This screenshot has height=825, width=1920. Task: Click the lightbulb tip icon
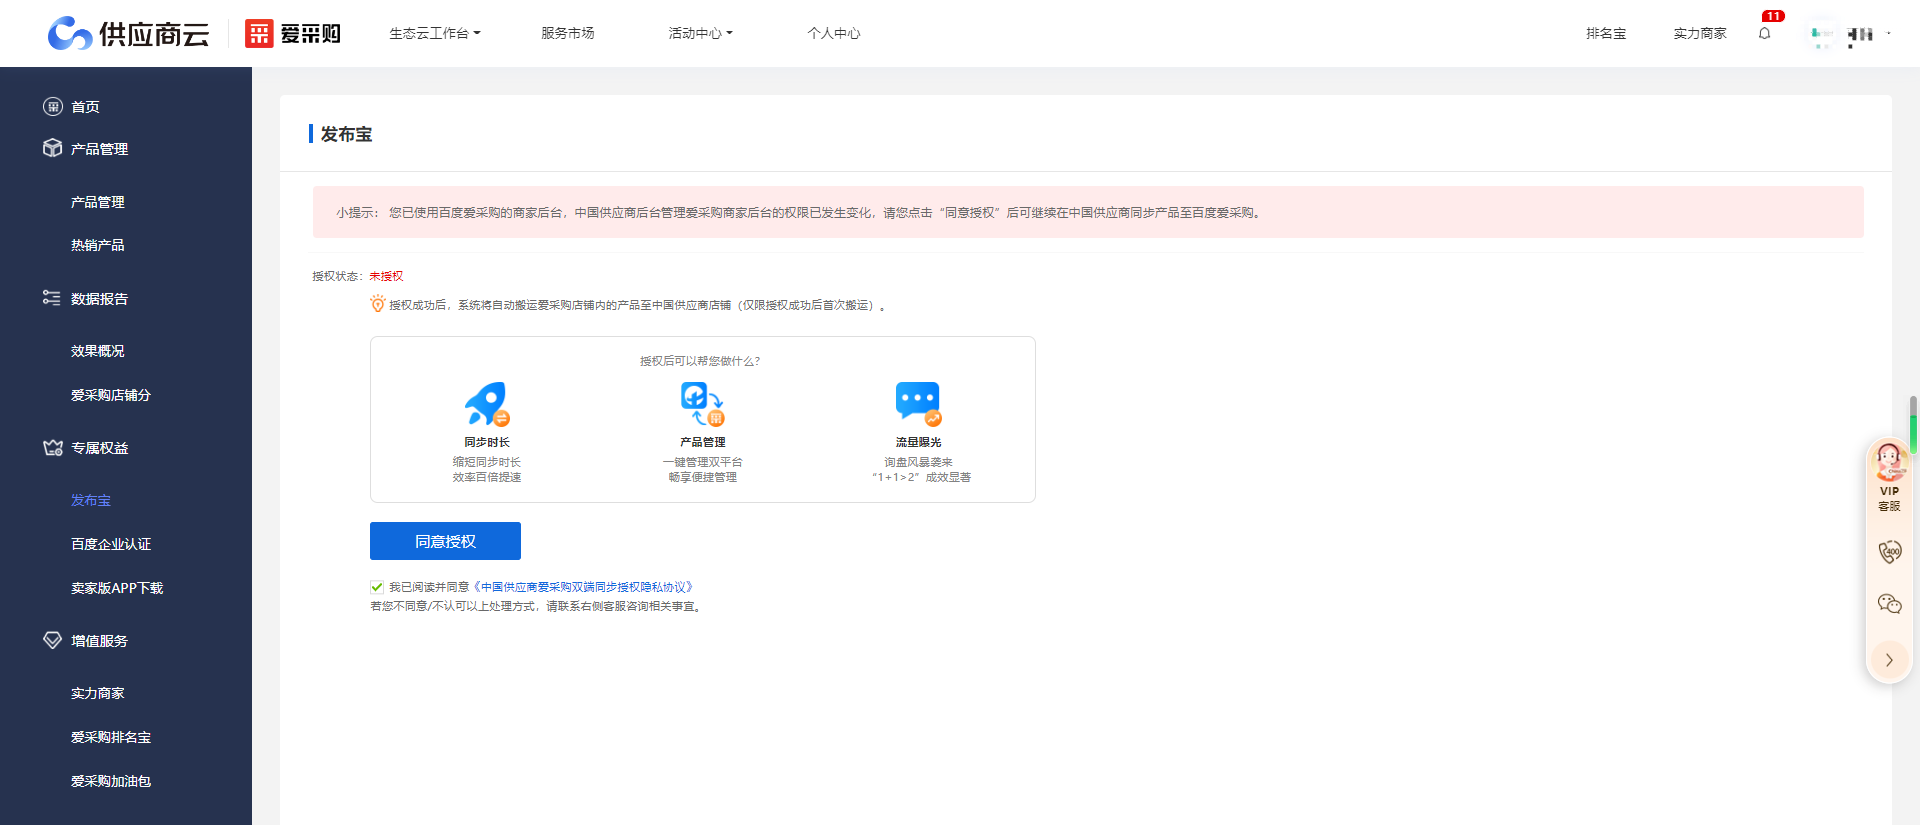tap(377, 304)
